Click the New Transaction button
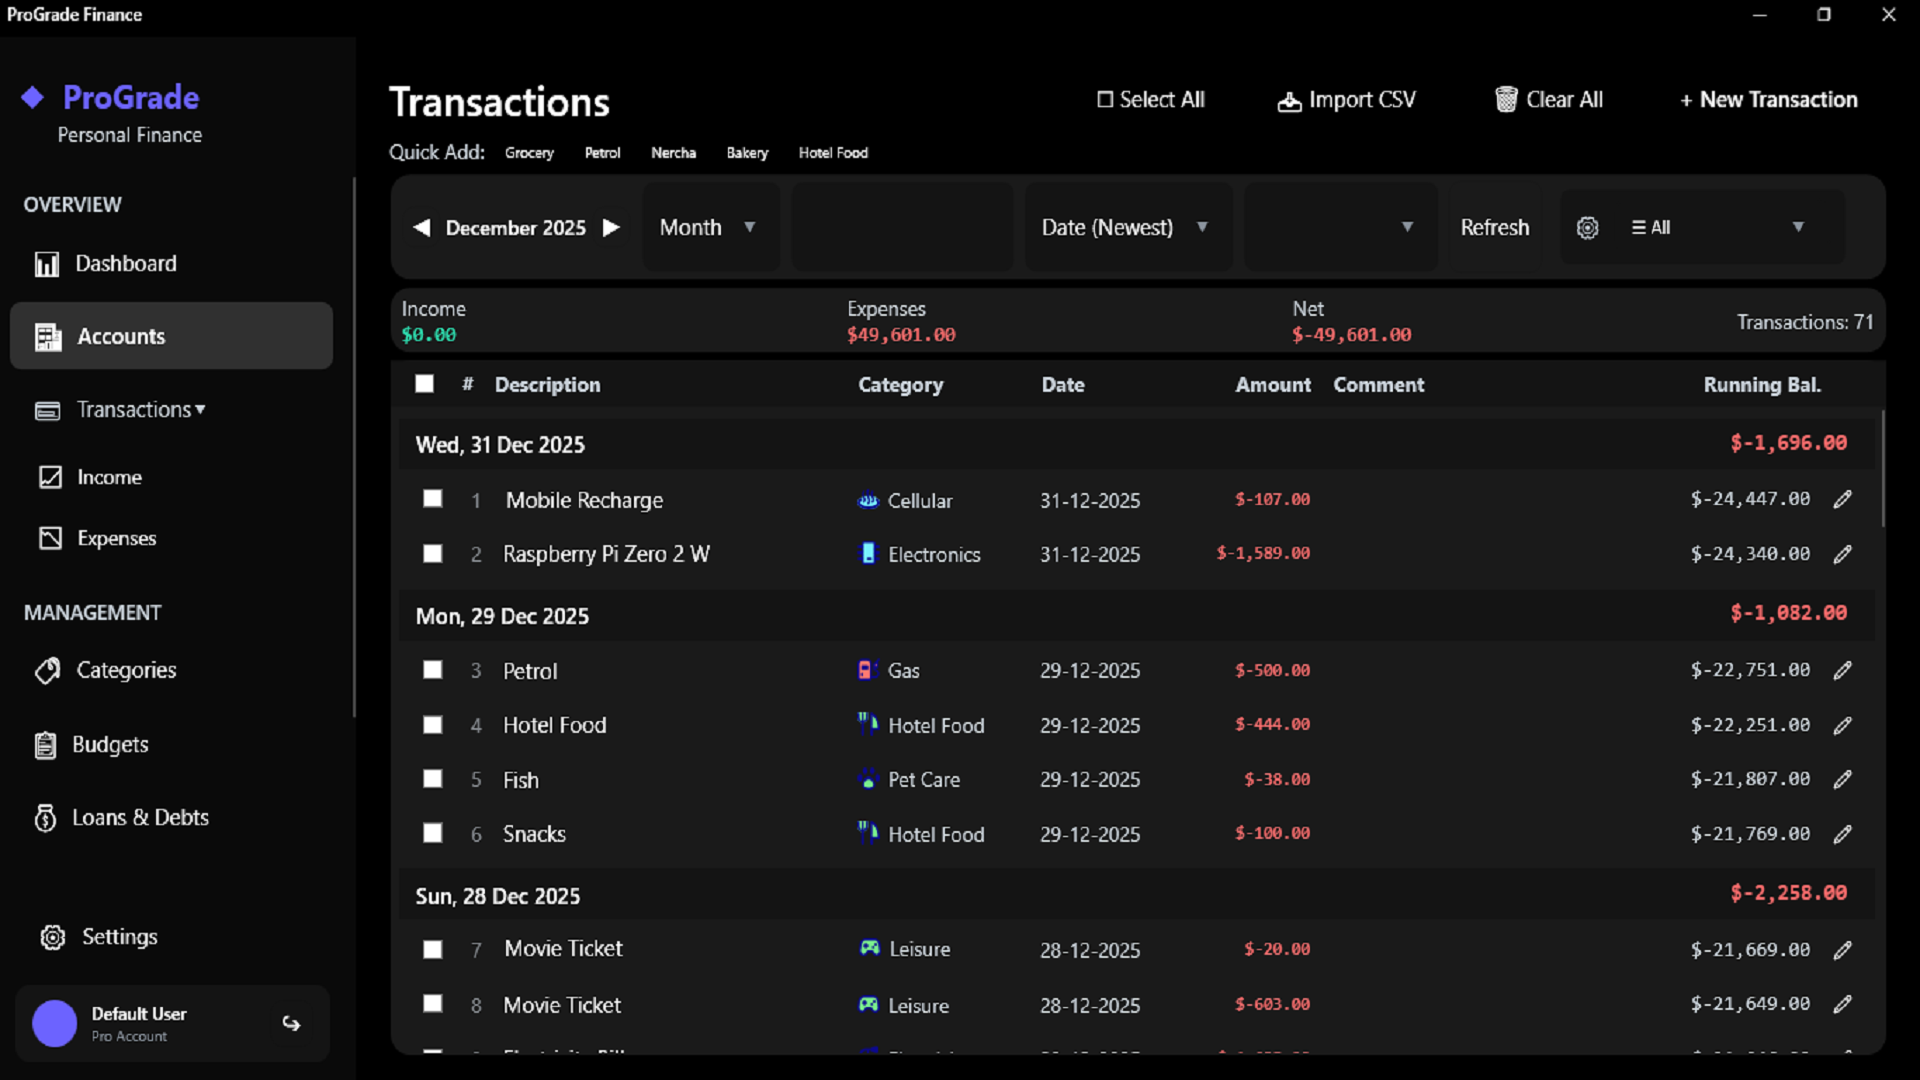 coord(1768,100)
